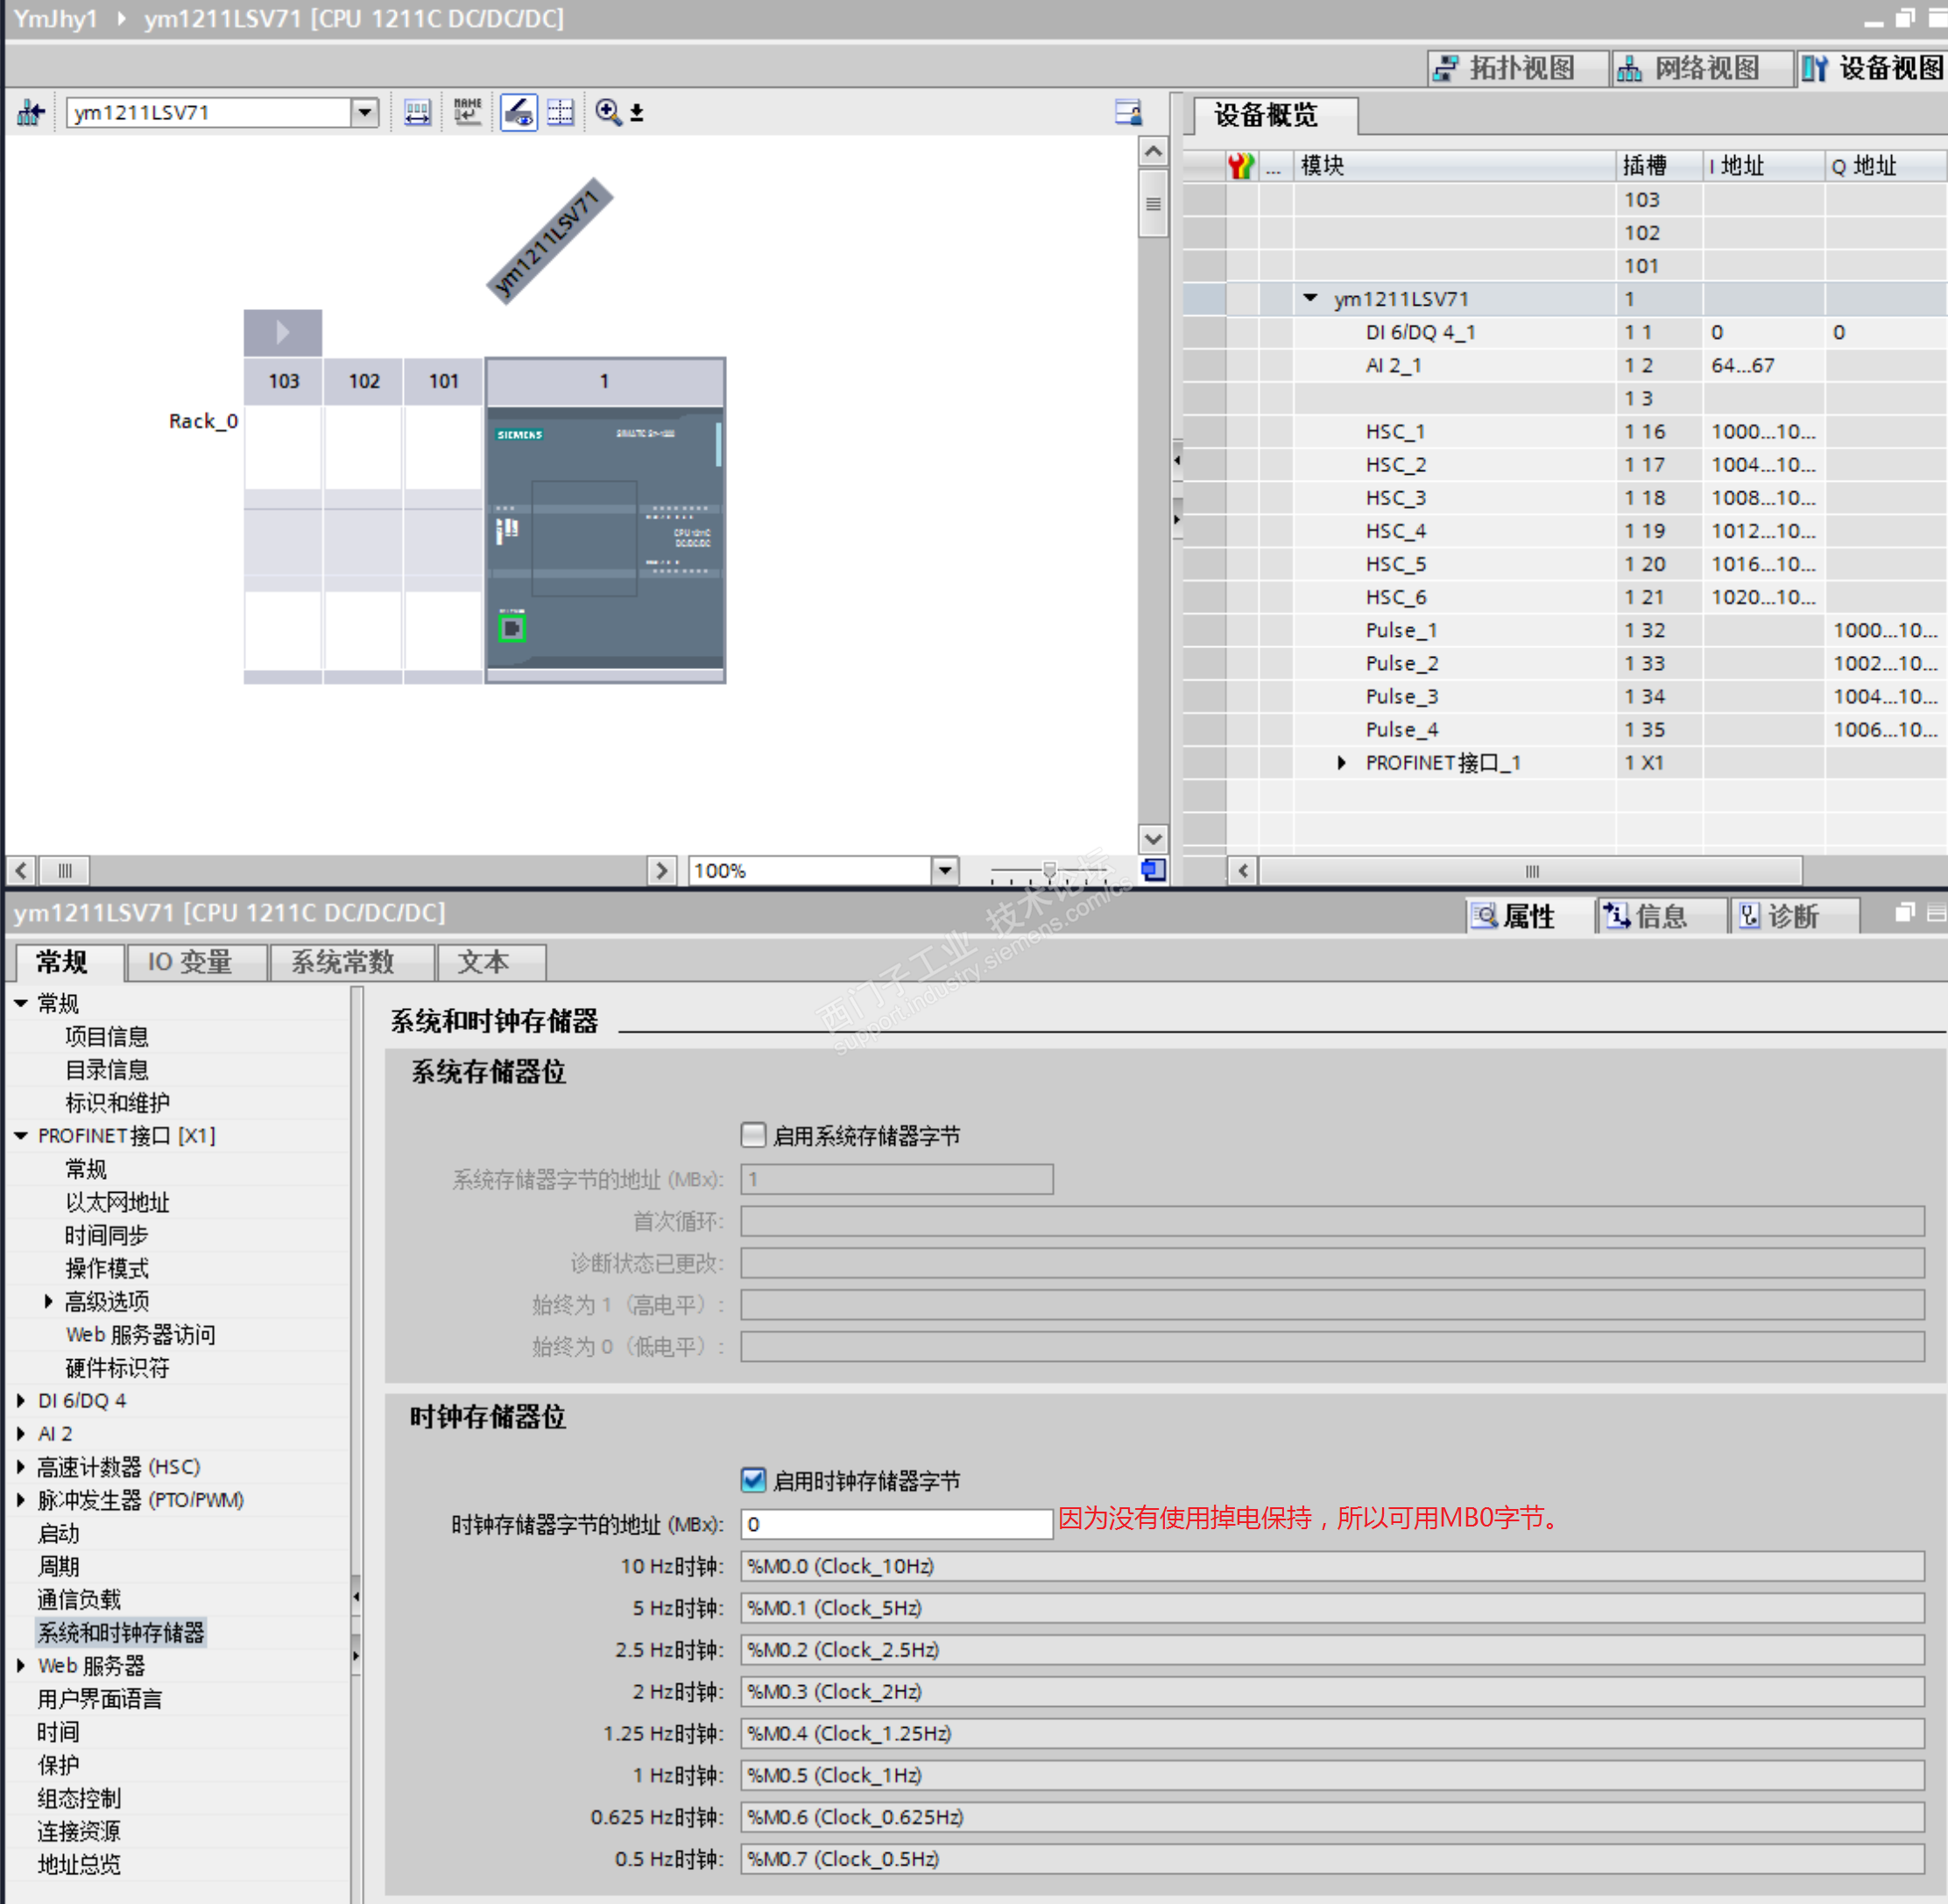Open the 拓扑视图 topology view

pos(1505,68)
